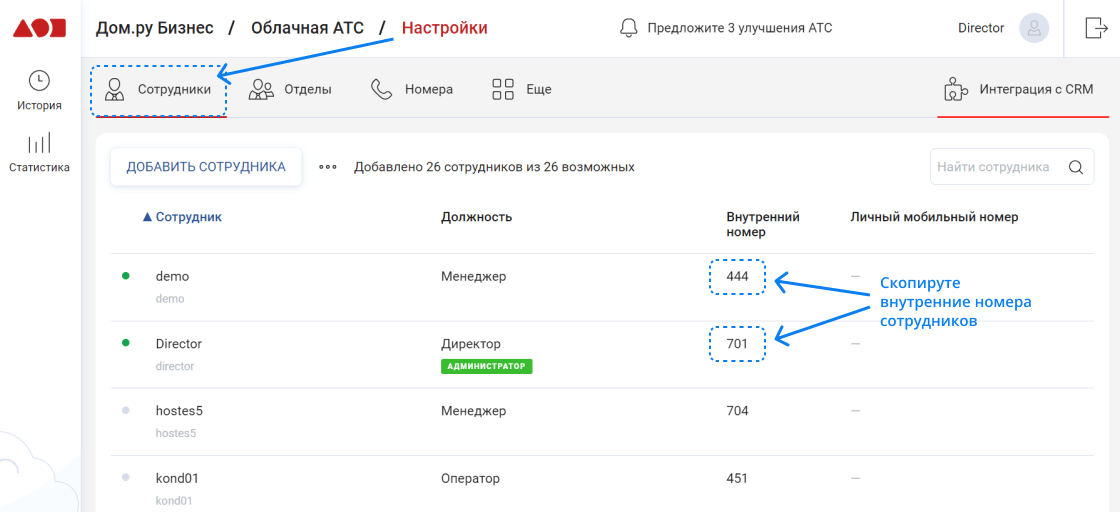Switch to the Номера tab

tap(412, 91)
